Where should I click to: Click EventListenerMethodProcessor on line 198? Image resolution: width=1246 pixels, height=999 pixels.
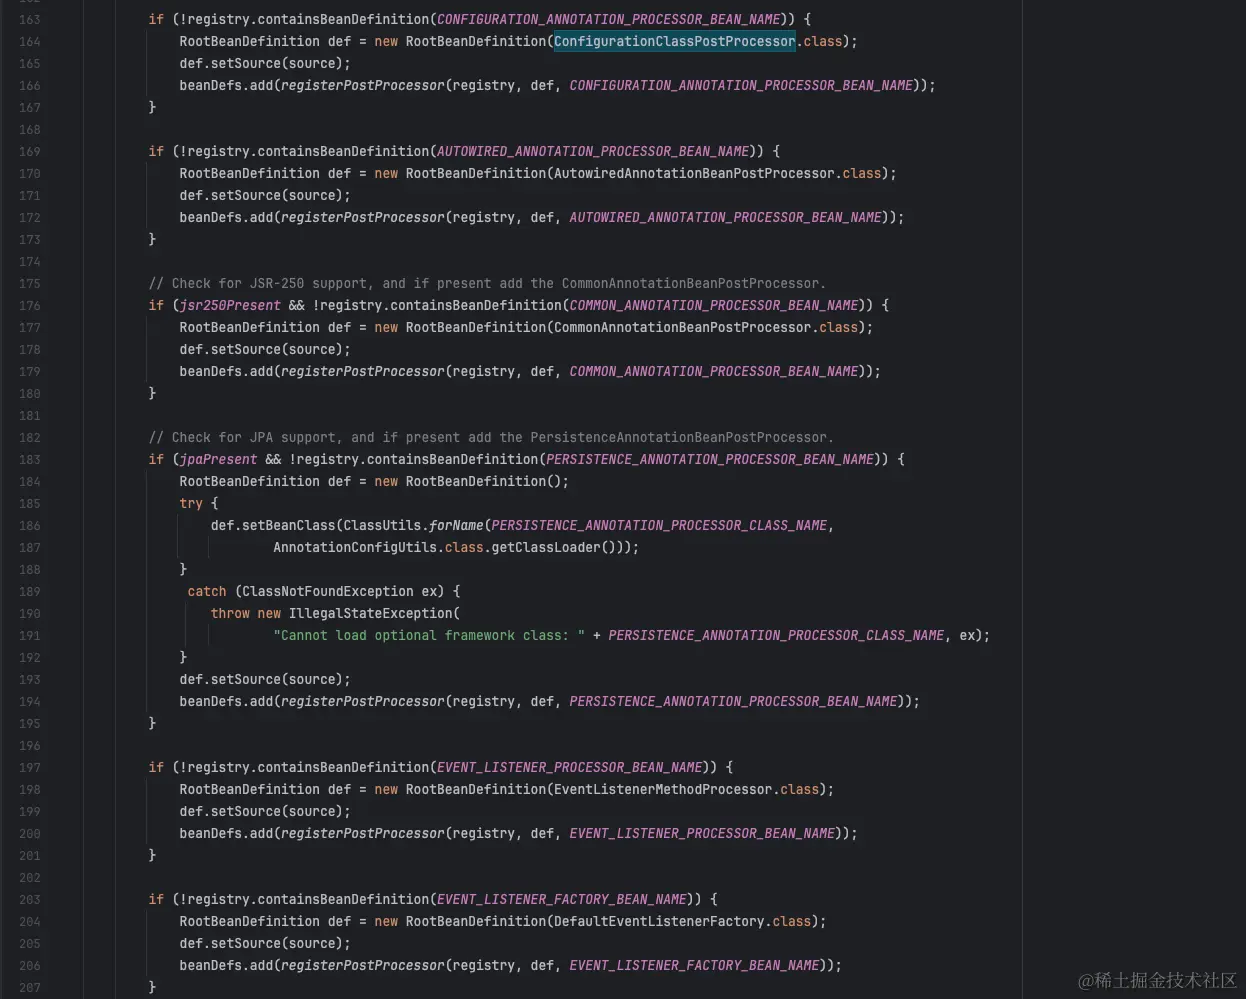tap(663, 789)
